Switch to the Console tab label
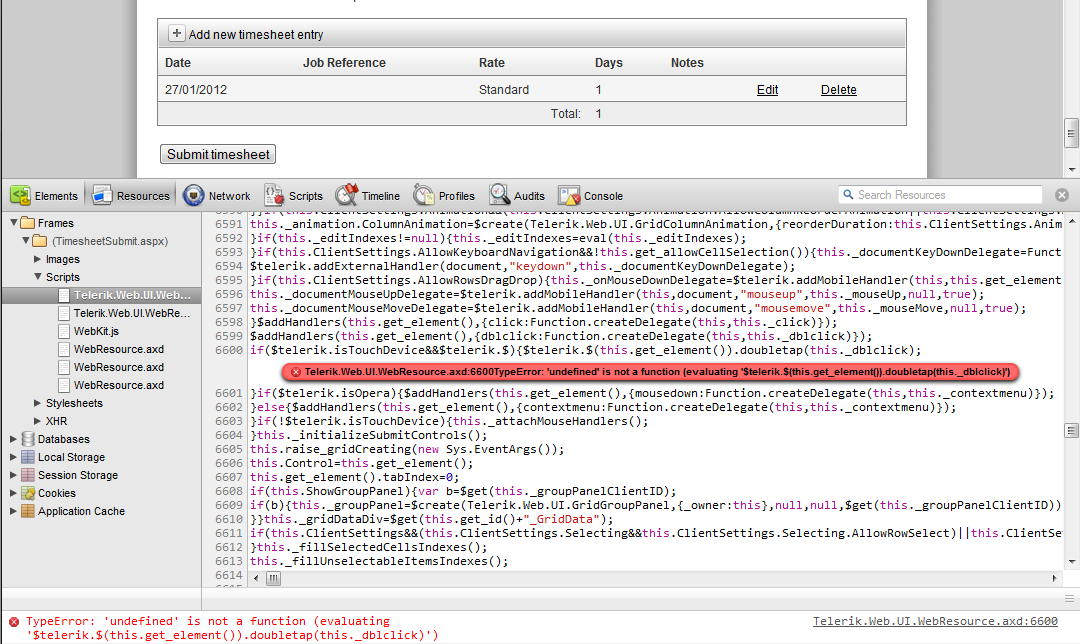1080x644 pixels. tap(603, 196)
